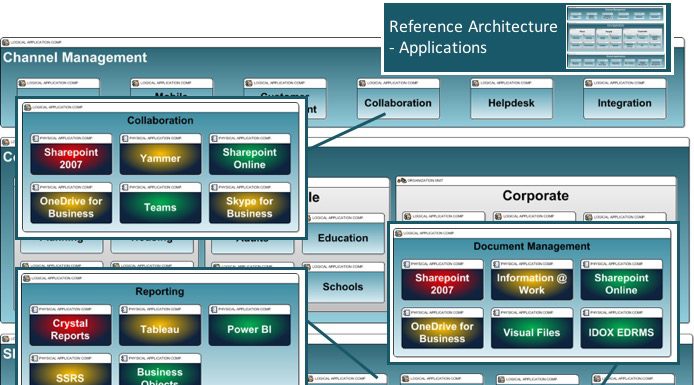The width and height of the screenshot is (694, 385).
Task: Click the Corporate organization unit icon
Action: point(401,181)
